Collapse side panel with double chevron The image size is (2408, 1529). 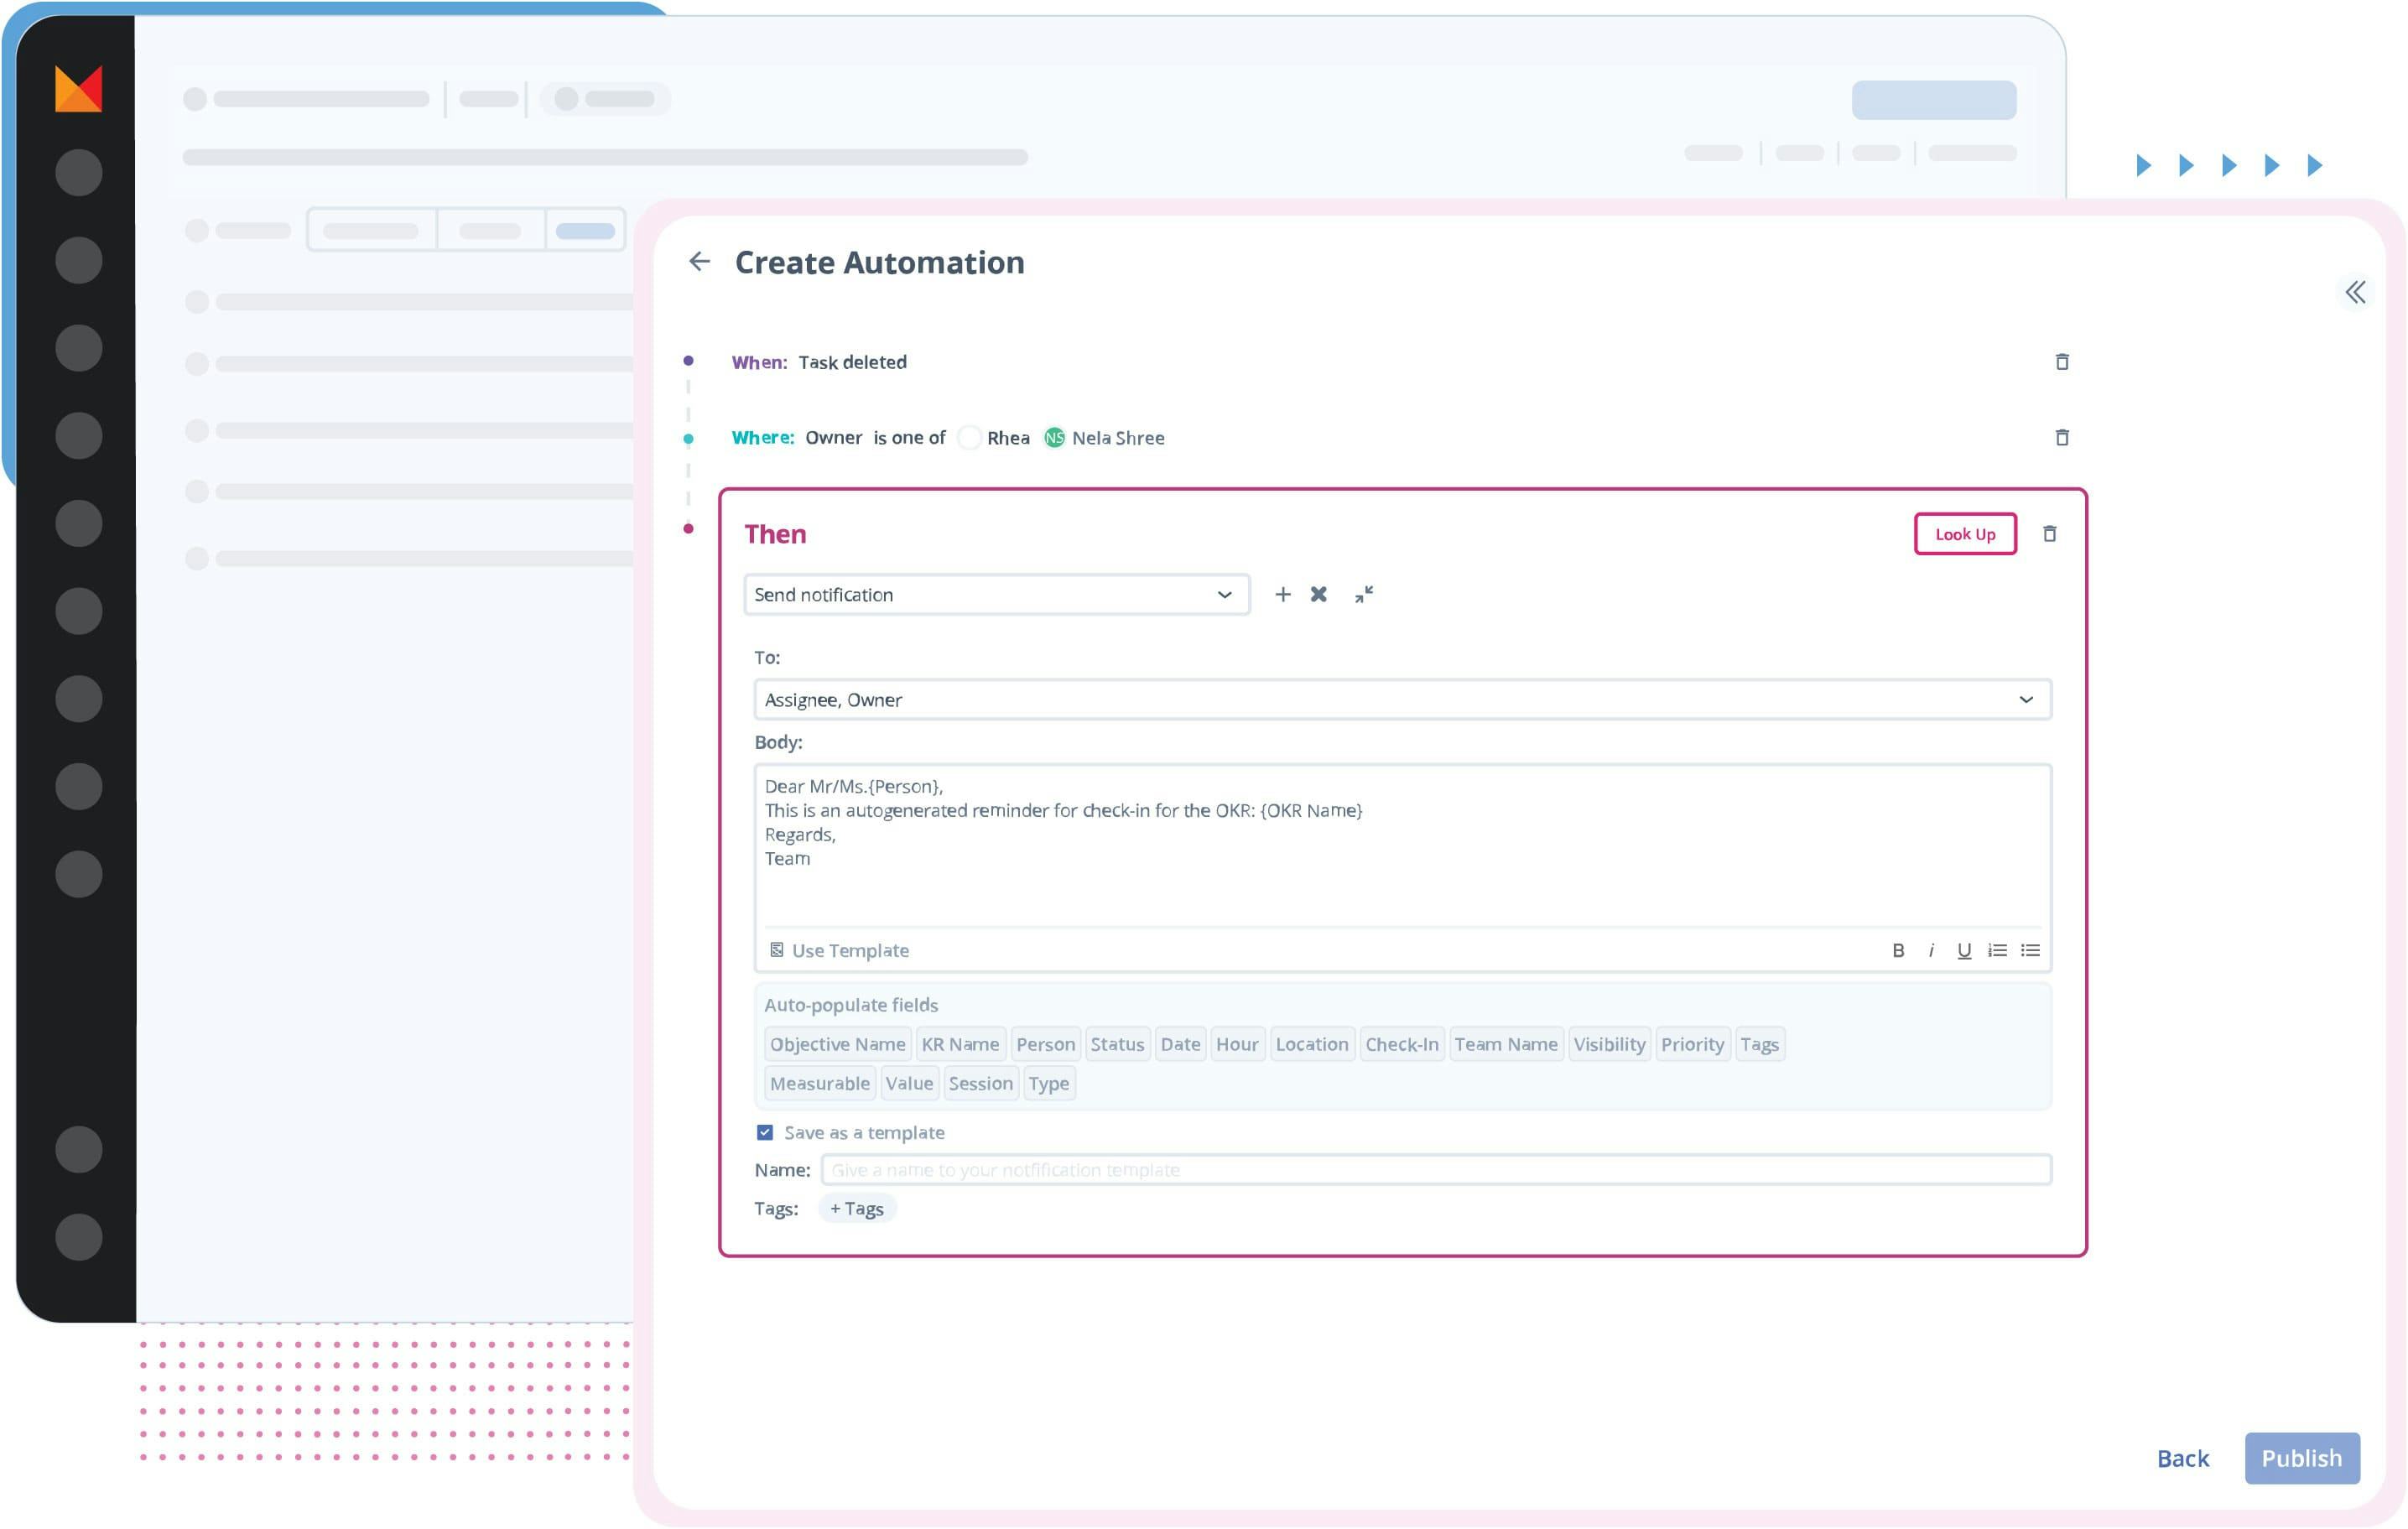[2355, 293]
